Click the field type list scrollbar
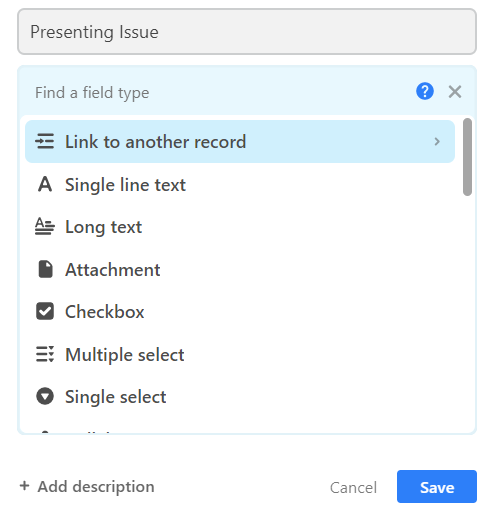Screen dimensions: 496x518 [467, 157]
